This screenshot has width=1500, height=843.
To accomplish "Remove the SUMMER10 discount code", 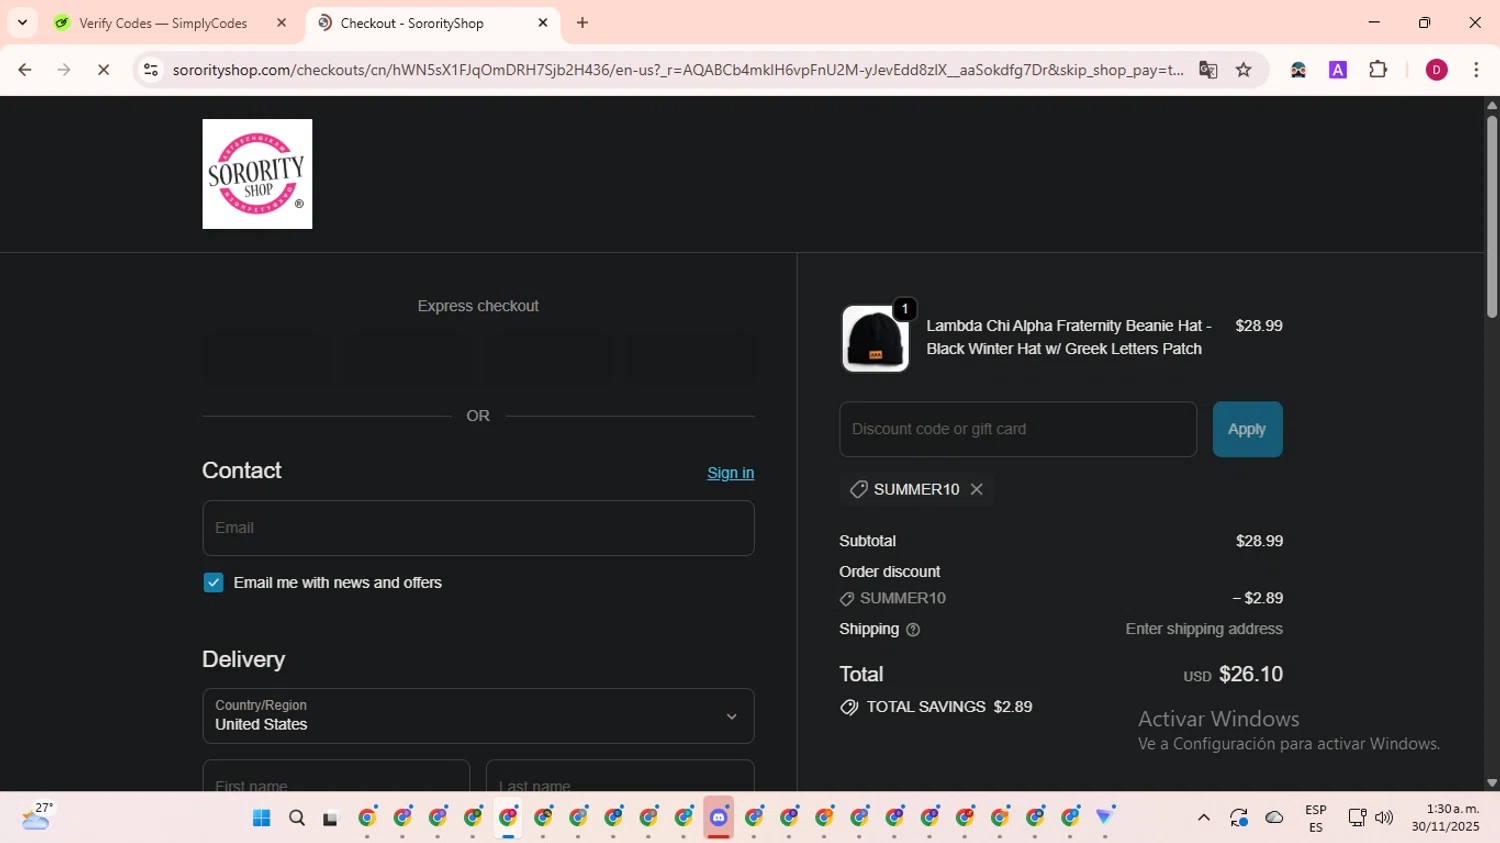I will (x=977, y=489).
